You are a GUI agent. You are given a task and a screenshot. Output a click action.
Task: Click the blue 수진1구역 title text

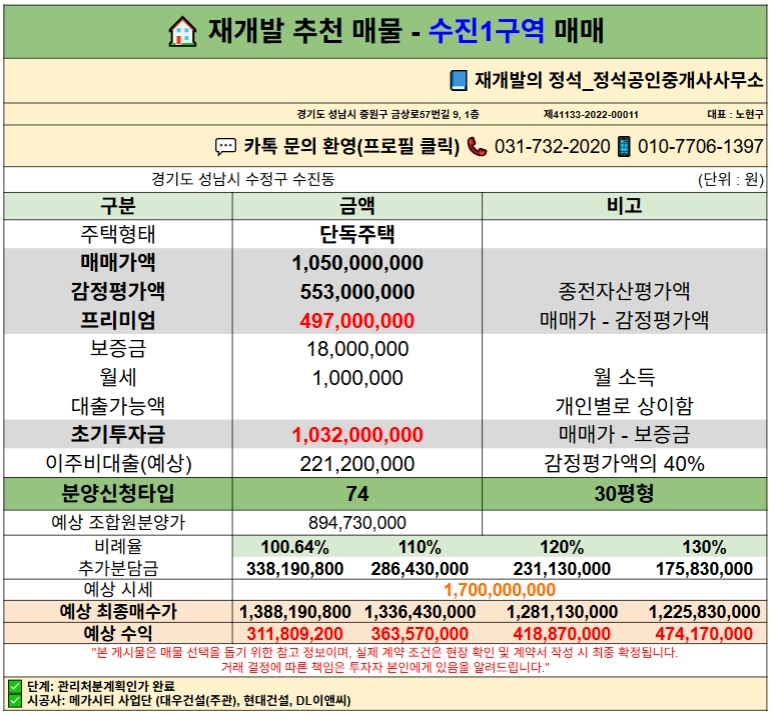click(x=486, y=31)
